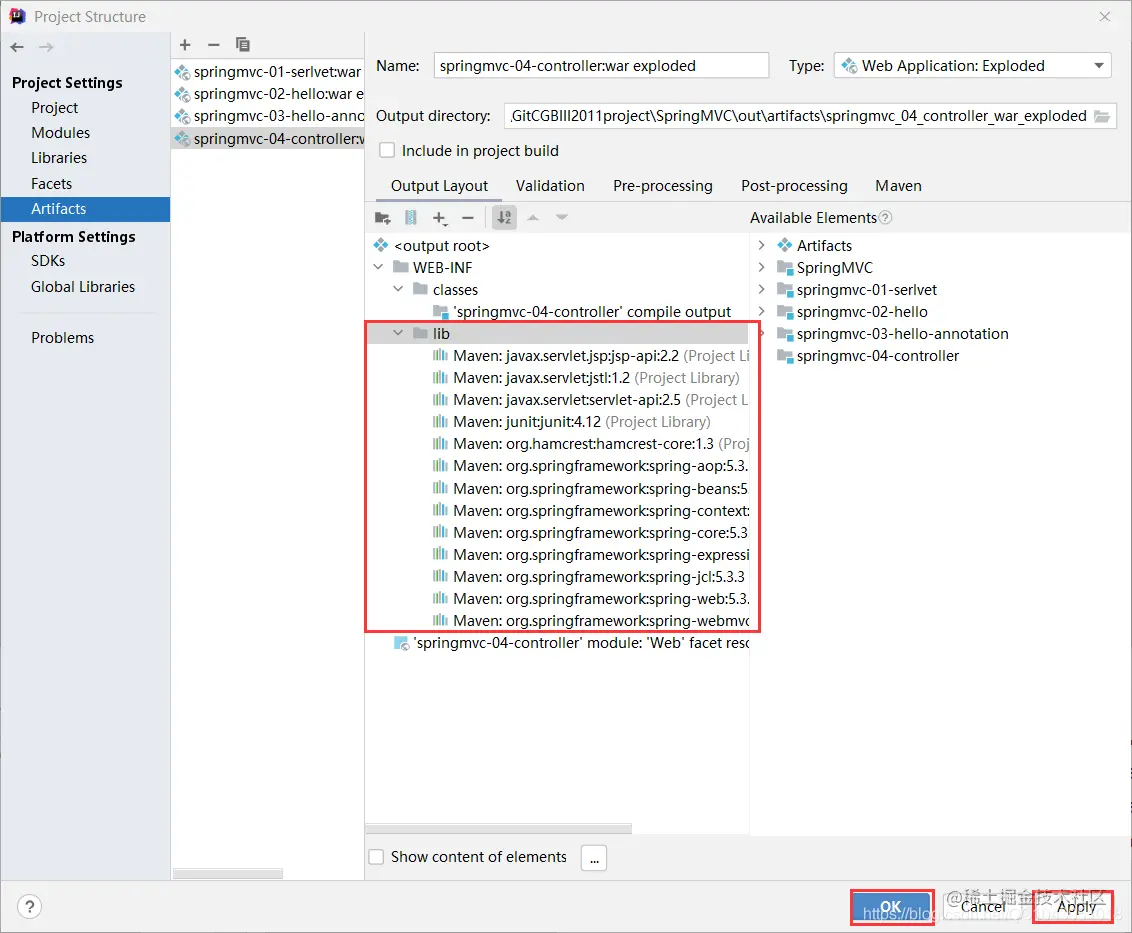Select springmvc-03-hello-annotation in Available Elements

892,334
